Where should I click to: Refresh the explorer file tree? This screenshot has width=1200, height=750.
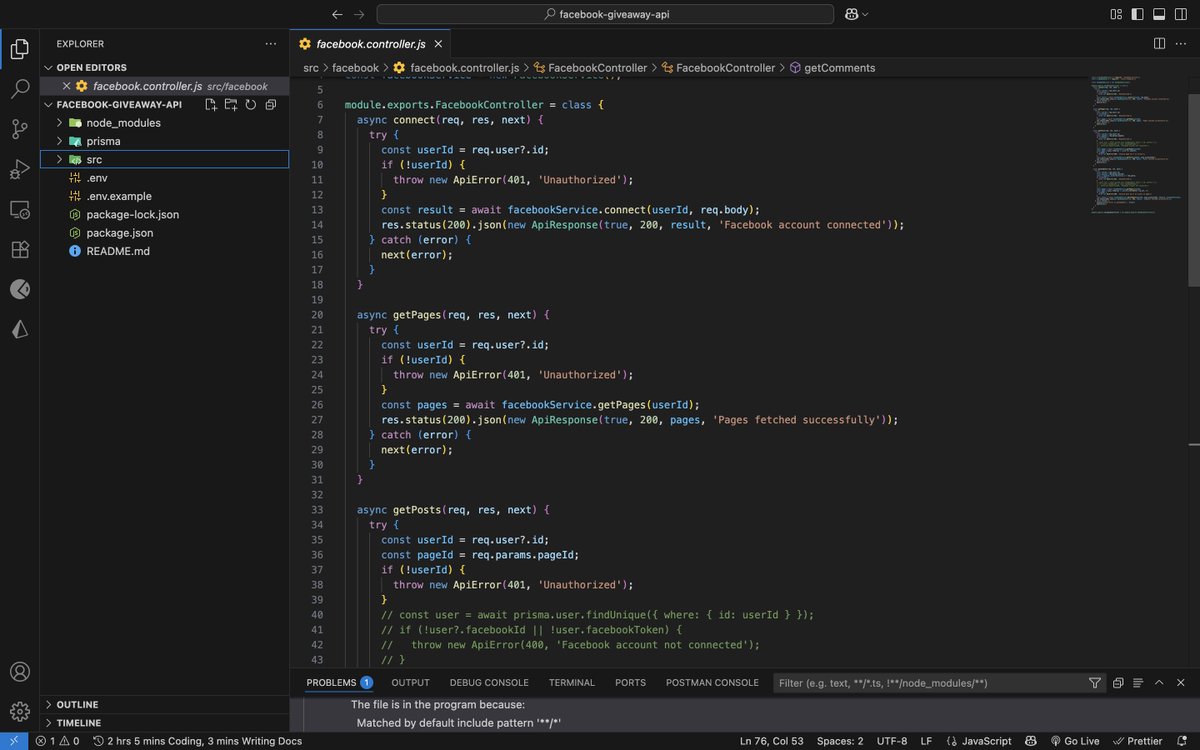pyautogui.click(x=250, y=104)
